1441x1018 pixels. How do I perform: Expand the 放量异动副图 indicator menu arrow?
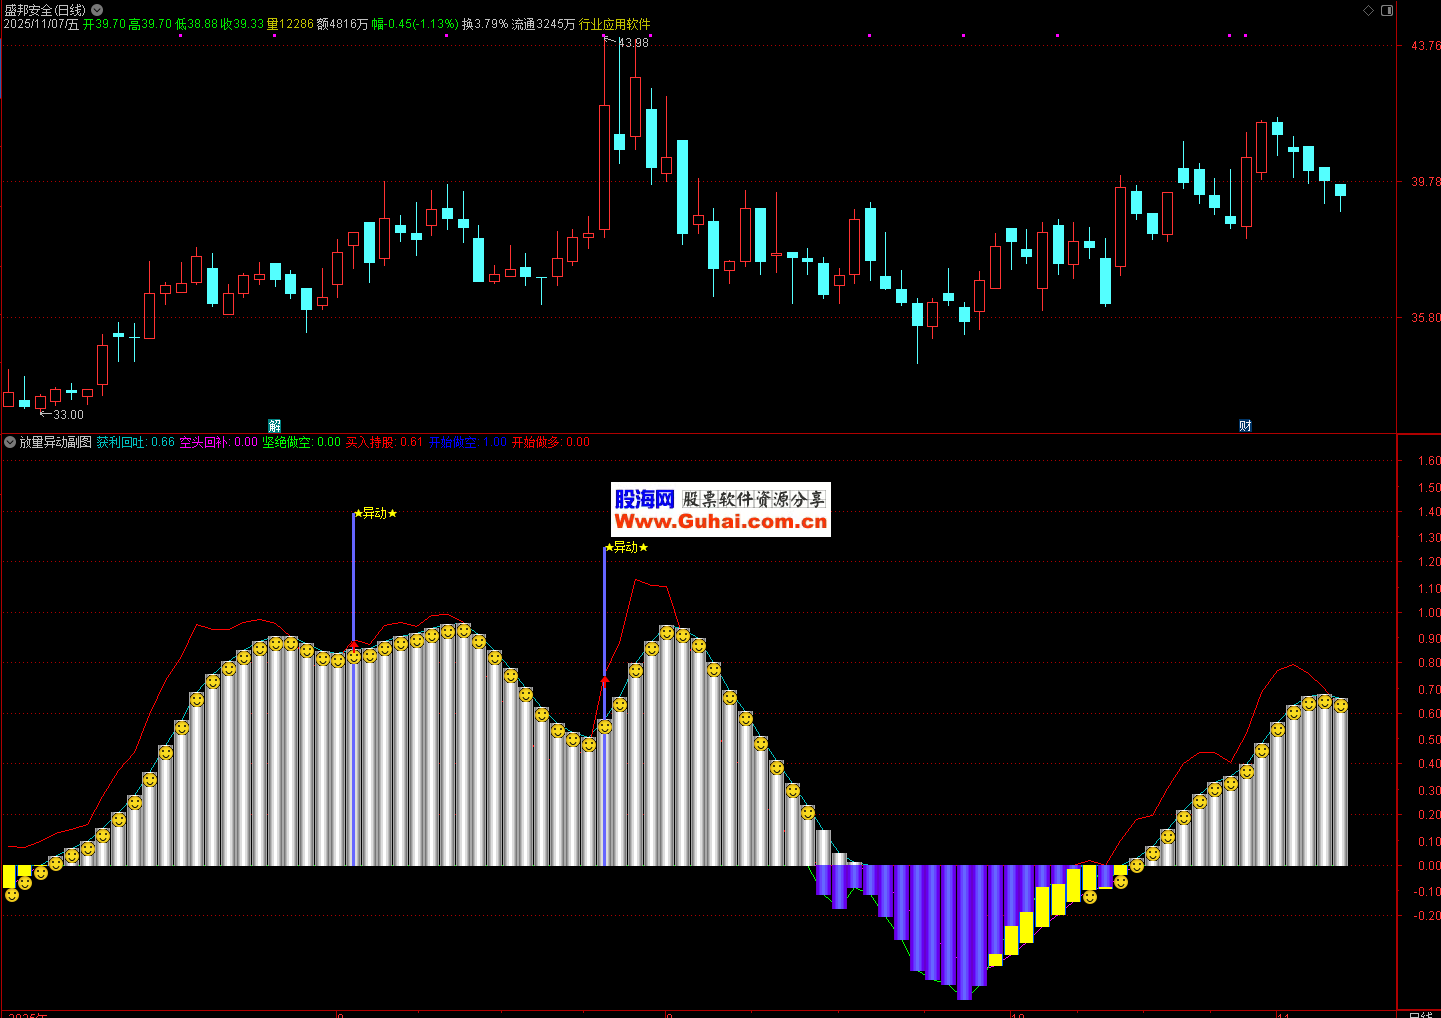click(10, 442)
